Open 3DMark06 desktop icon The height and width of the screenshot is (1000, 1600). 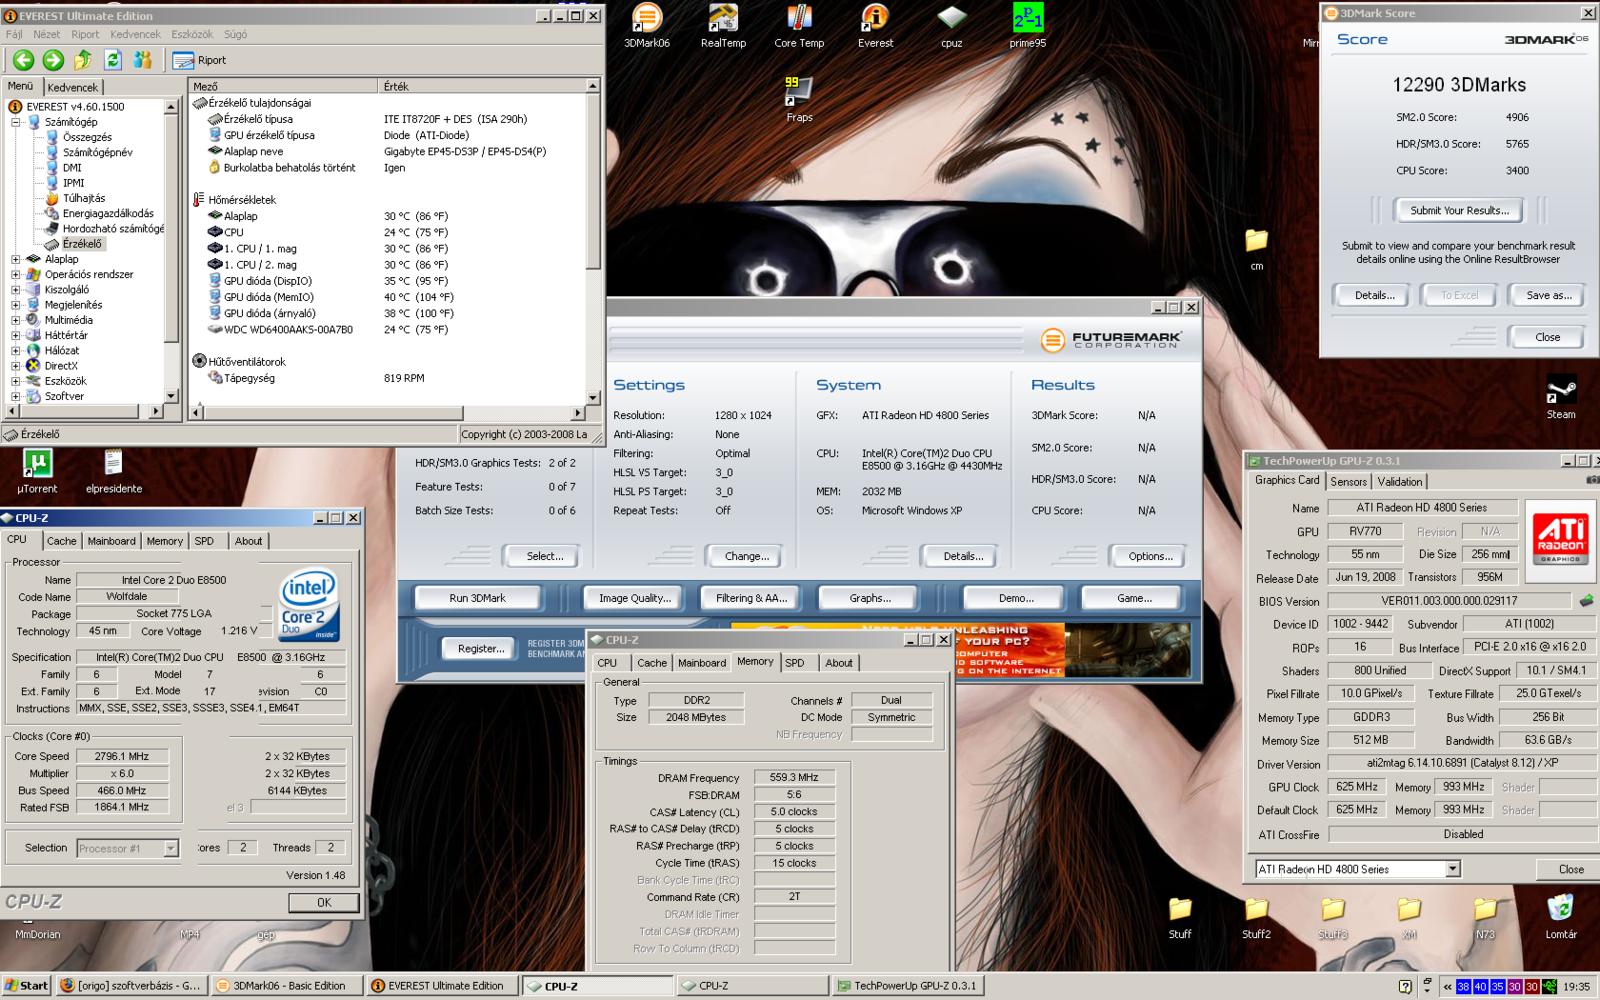point(647,26)
